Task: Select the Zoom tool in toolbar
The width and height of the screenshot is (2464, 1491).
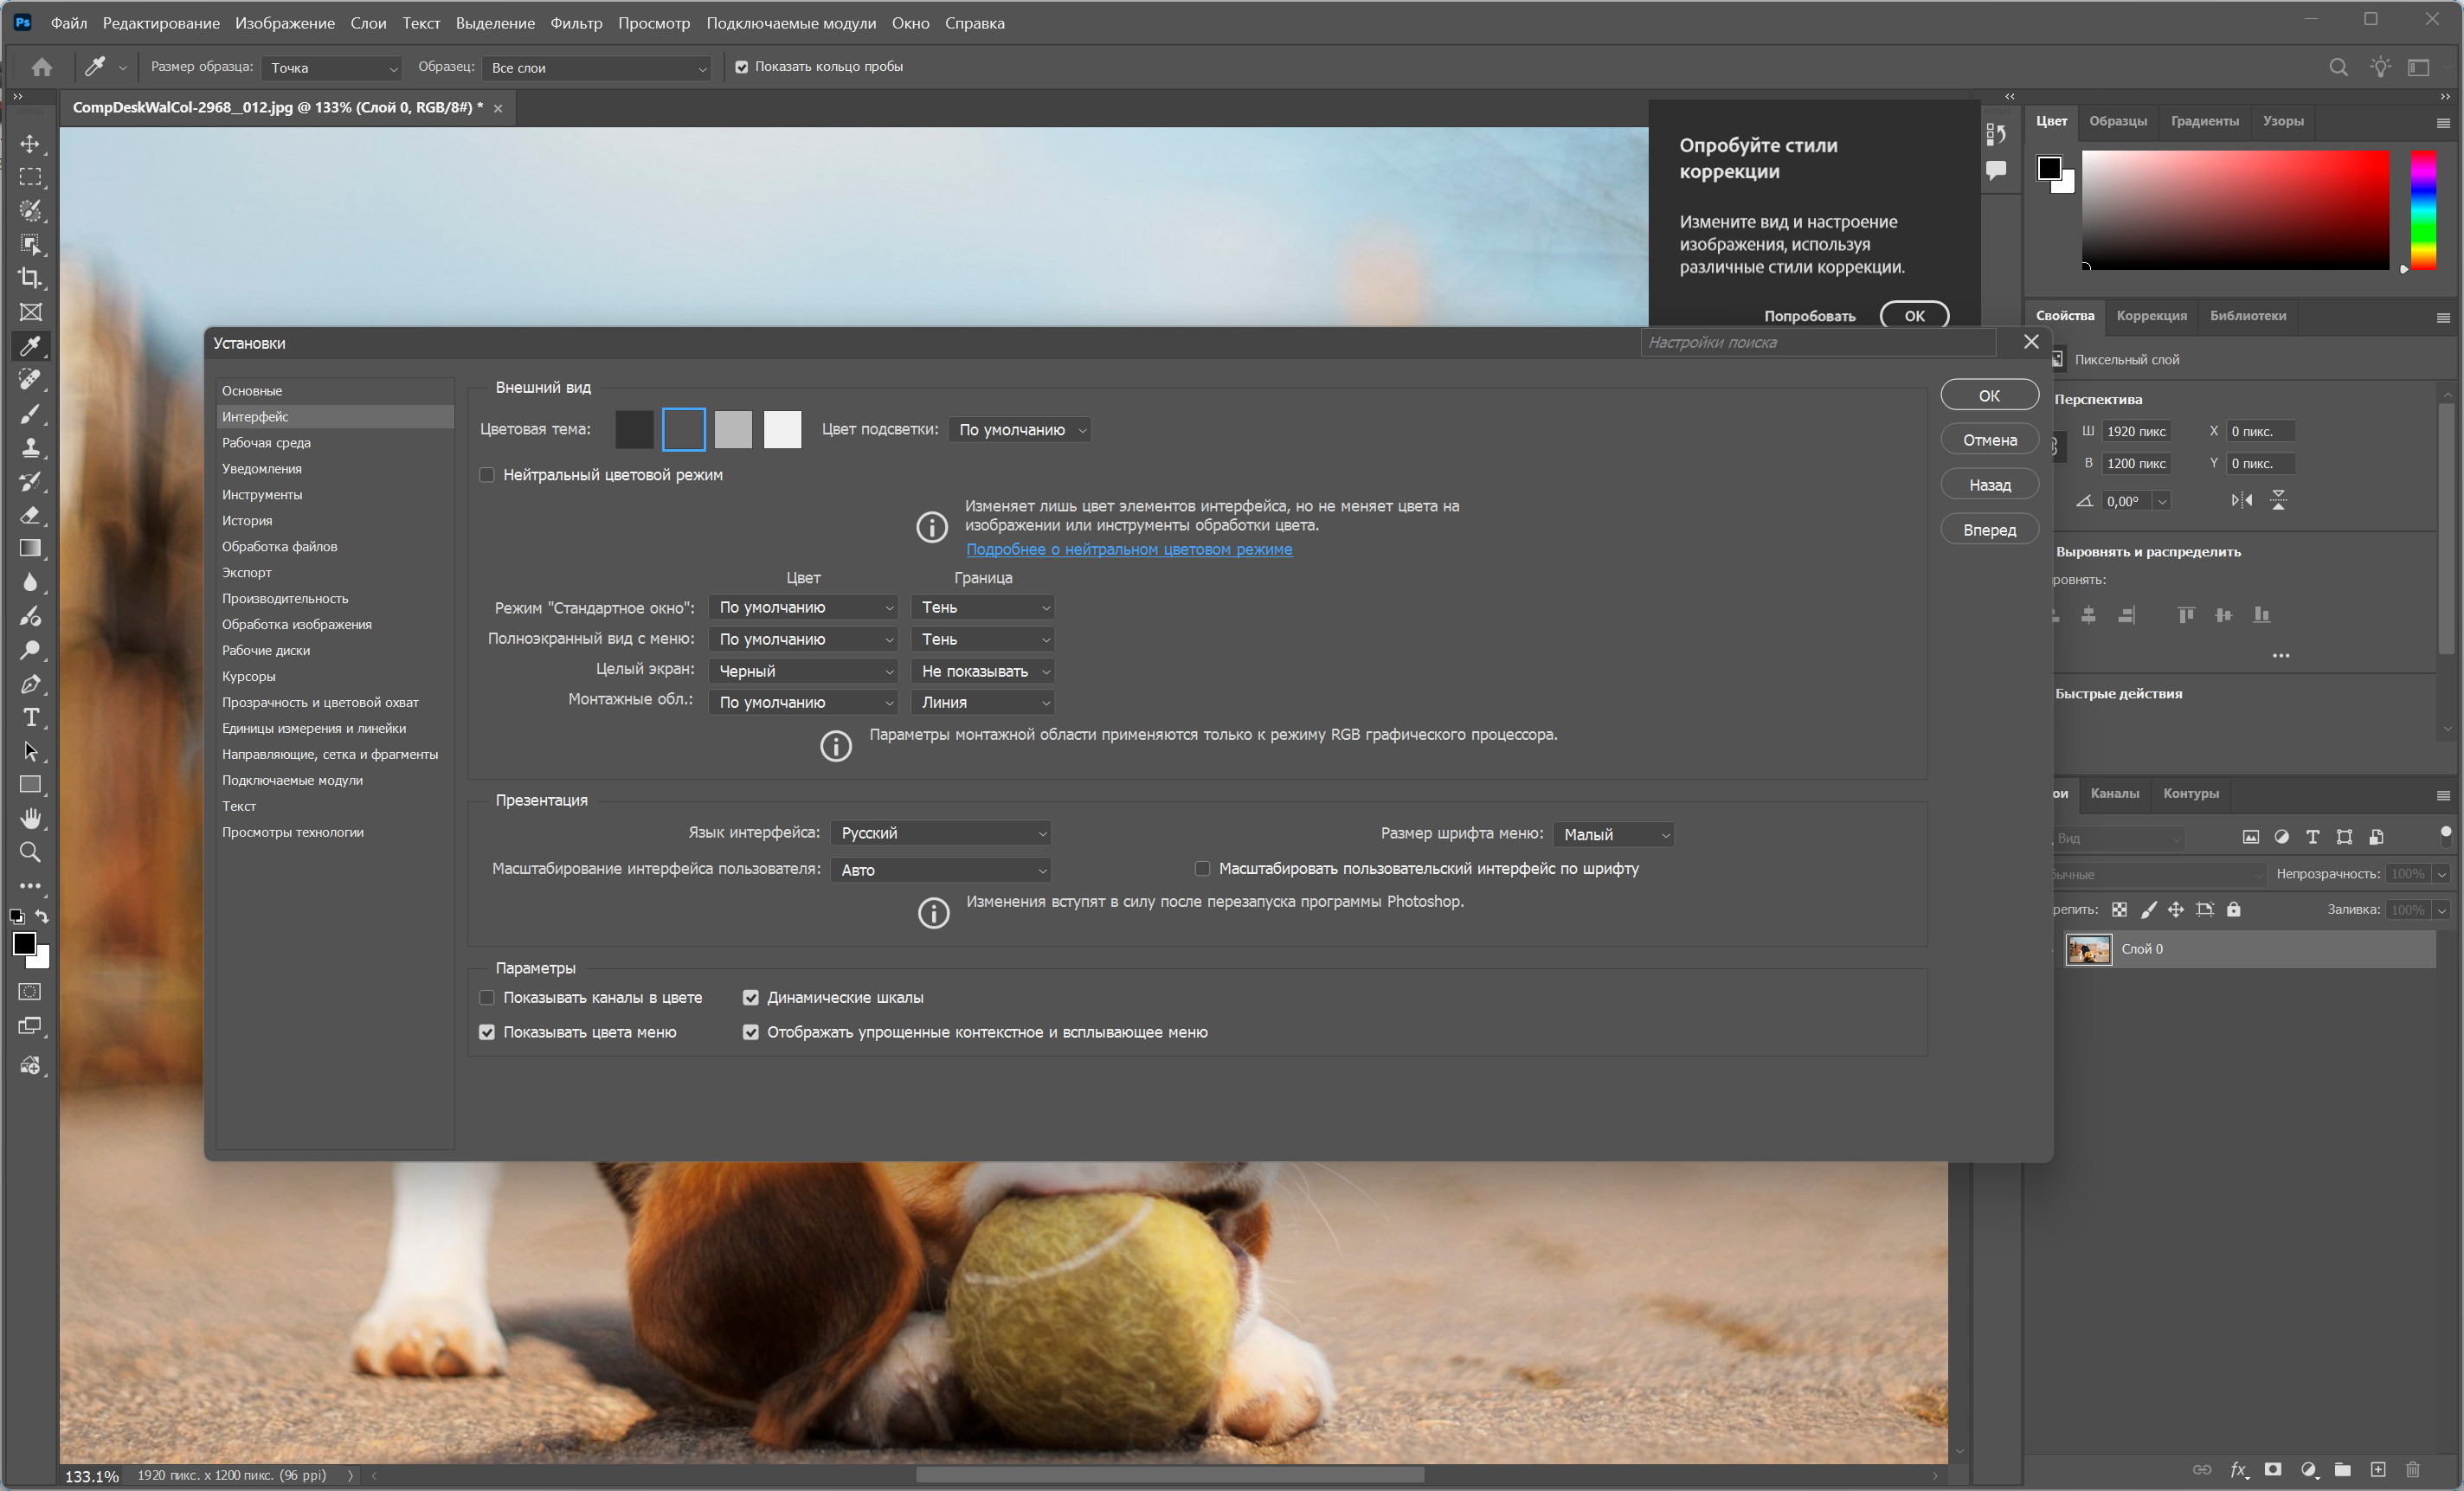Action: (x=30, y=852)
